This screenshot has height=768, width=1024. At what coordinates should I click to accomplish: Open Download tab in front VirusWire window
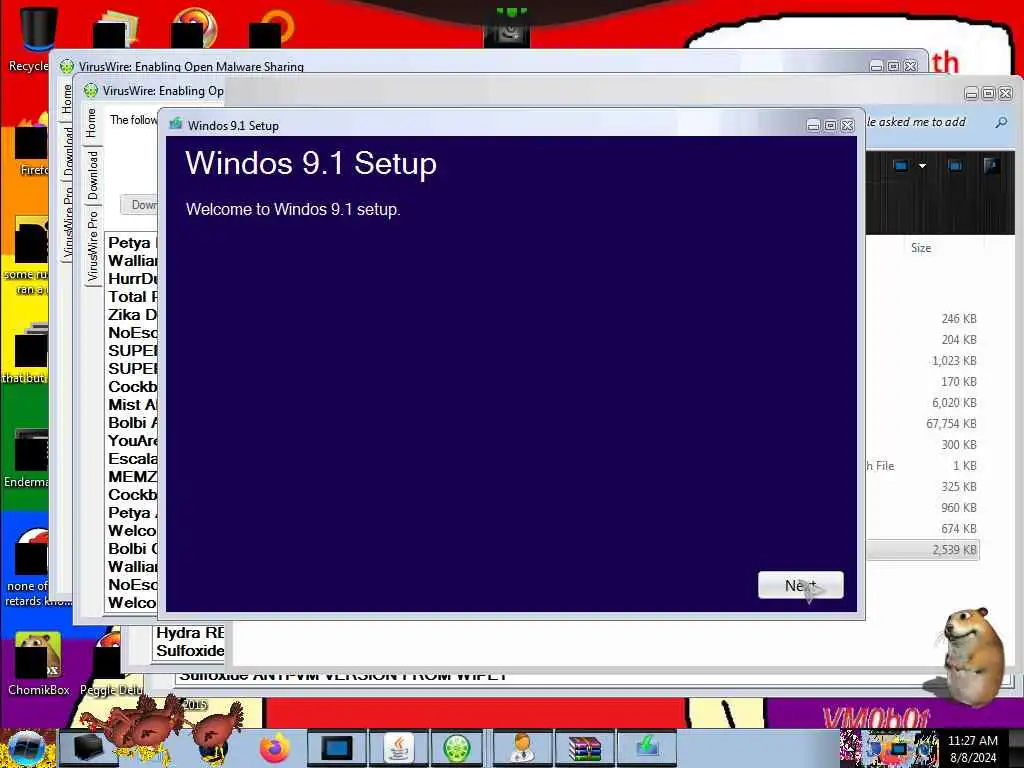tap(92, 174)
